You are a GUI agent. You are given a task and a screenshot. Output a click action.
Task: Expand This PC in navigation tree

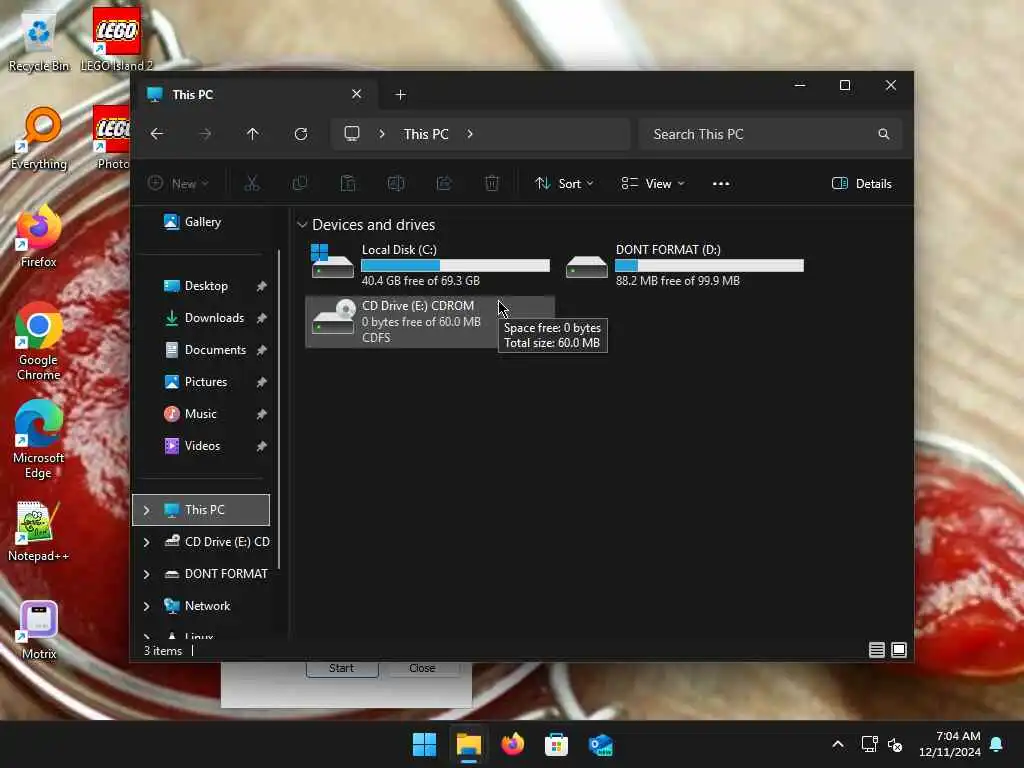coord(146,510)
